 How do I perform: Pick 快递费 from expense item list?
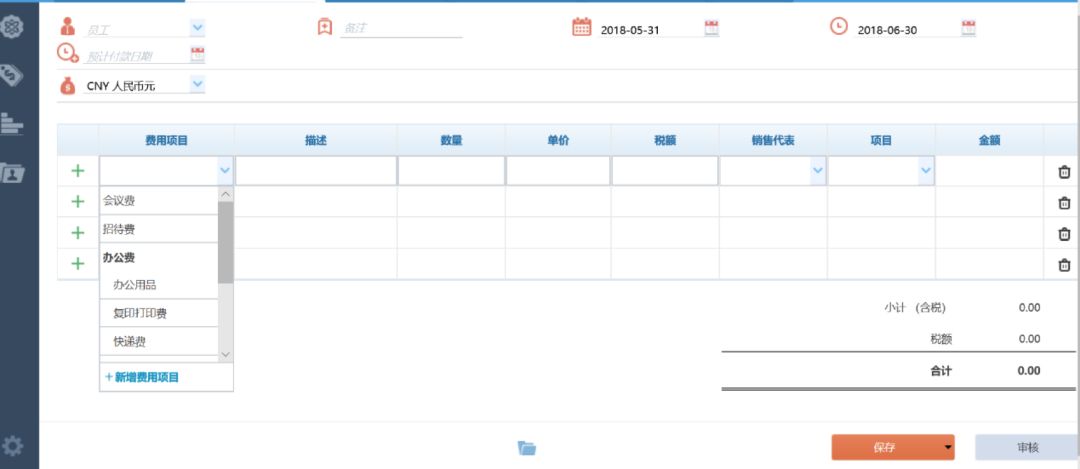(x=130, y=342)
